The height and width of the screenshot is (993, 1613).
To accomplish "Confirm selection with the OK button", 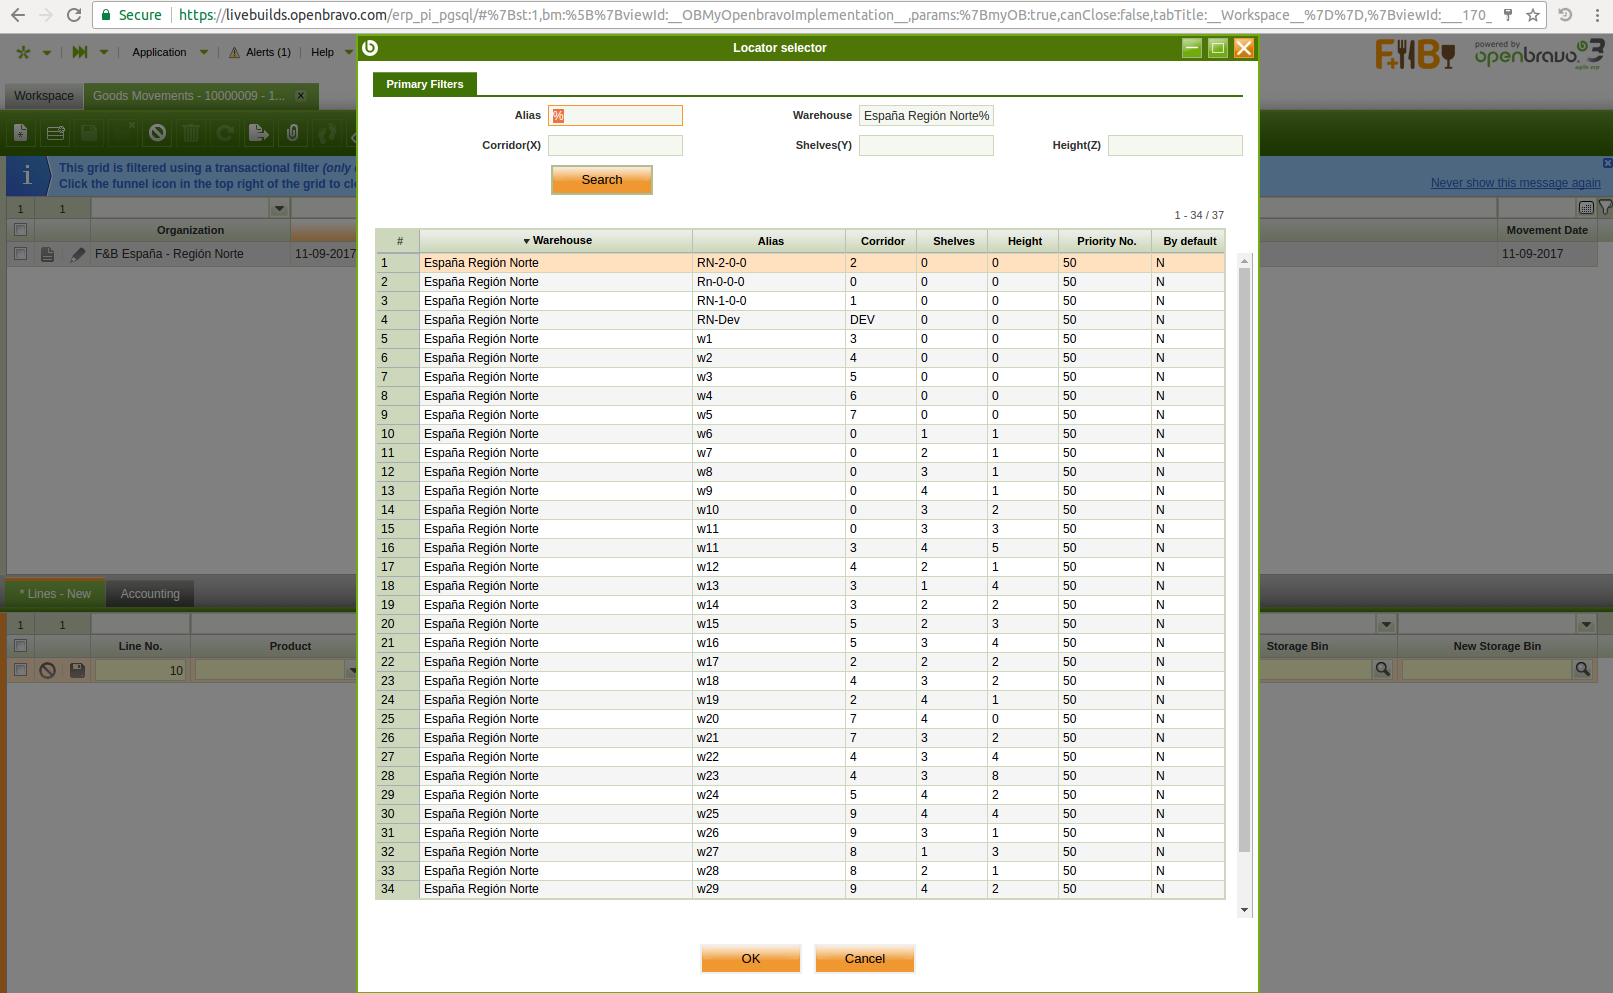I will 750,959.
